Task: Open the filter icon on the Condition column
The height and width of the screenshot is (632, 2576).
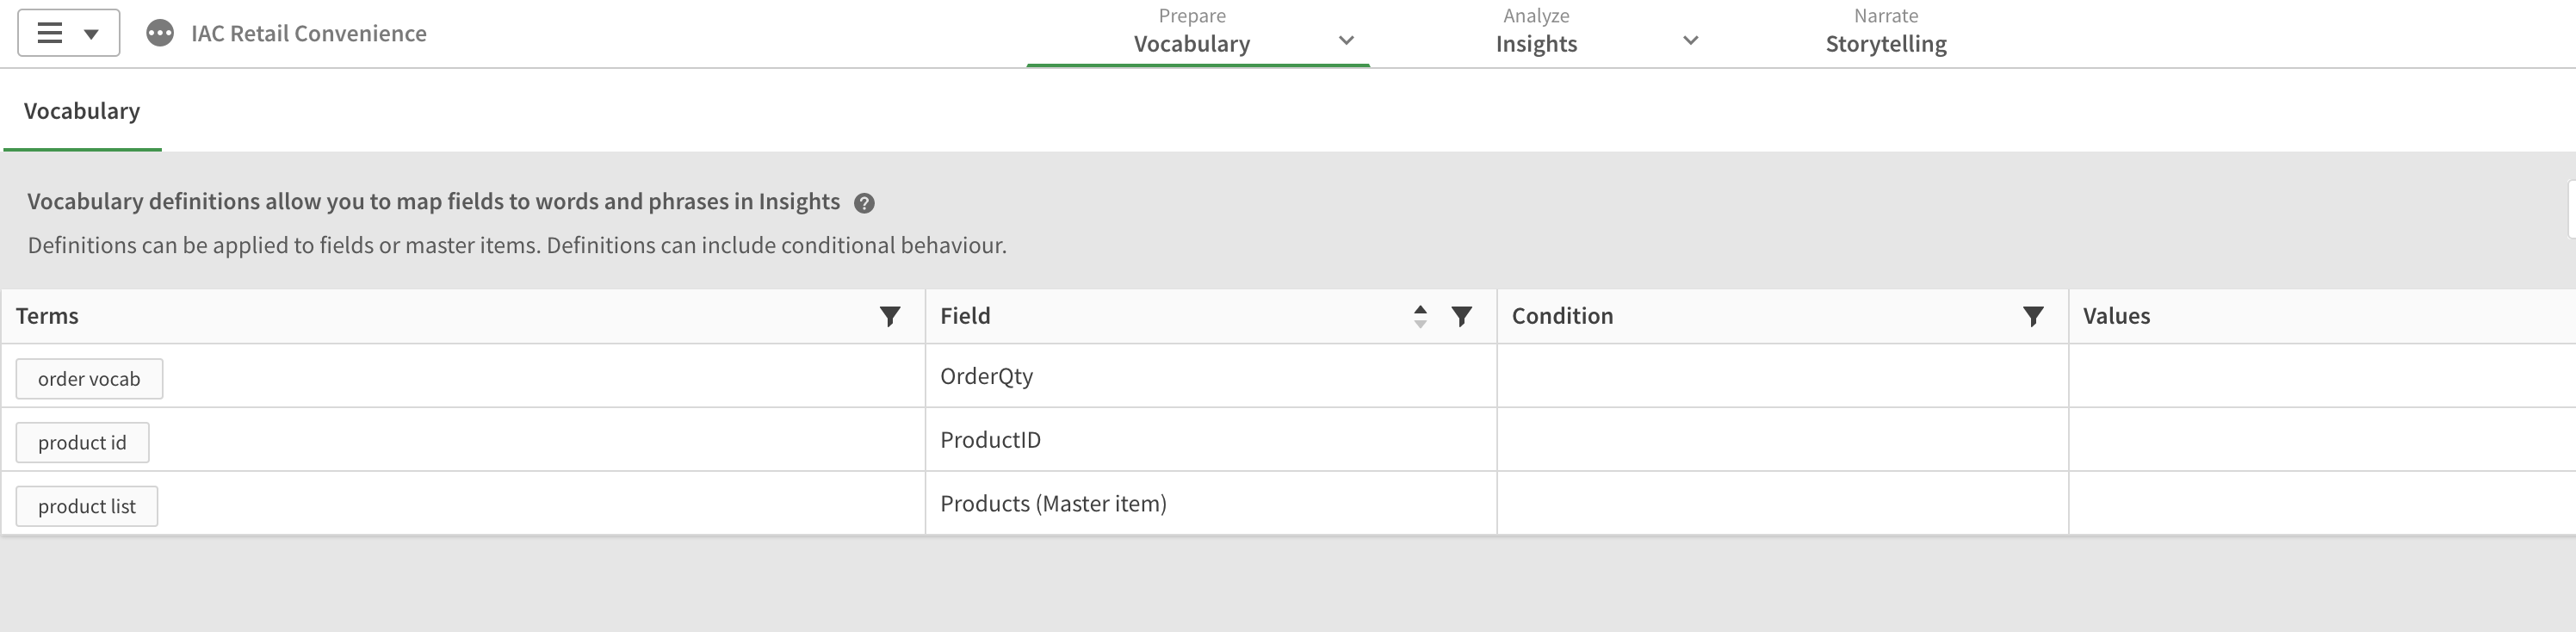Action: click(x=2033, y=316)
